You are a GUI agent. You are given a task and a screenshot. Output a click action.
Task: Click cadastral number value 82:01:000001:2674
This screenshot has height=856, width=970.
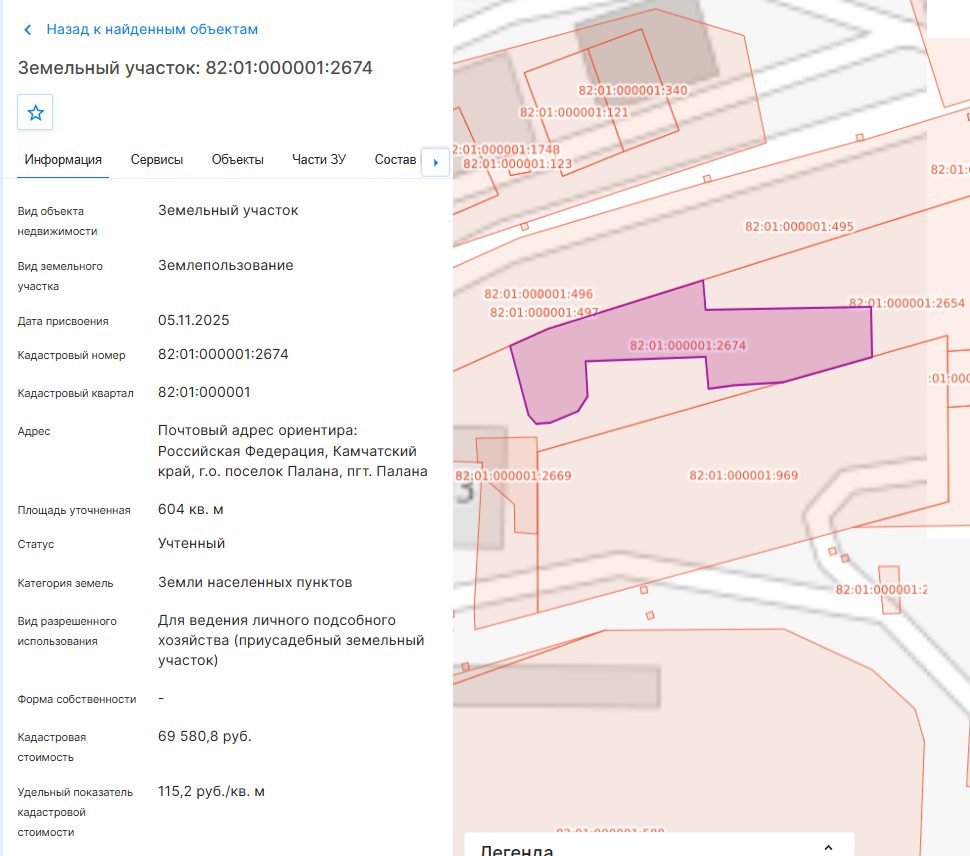coord(223,354)
